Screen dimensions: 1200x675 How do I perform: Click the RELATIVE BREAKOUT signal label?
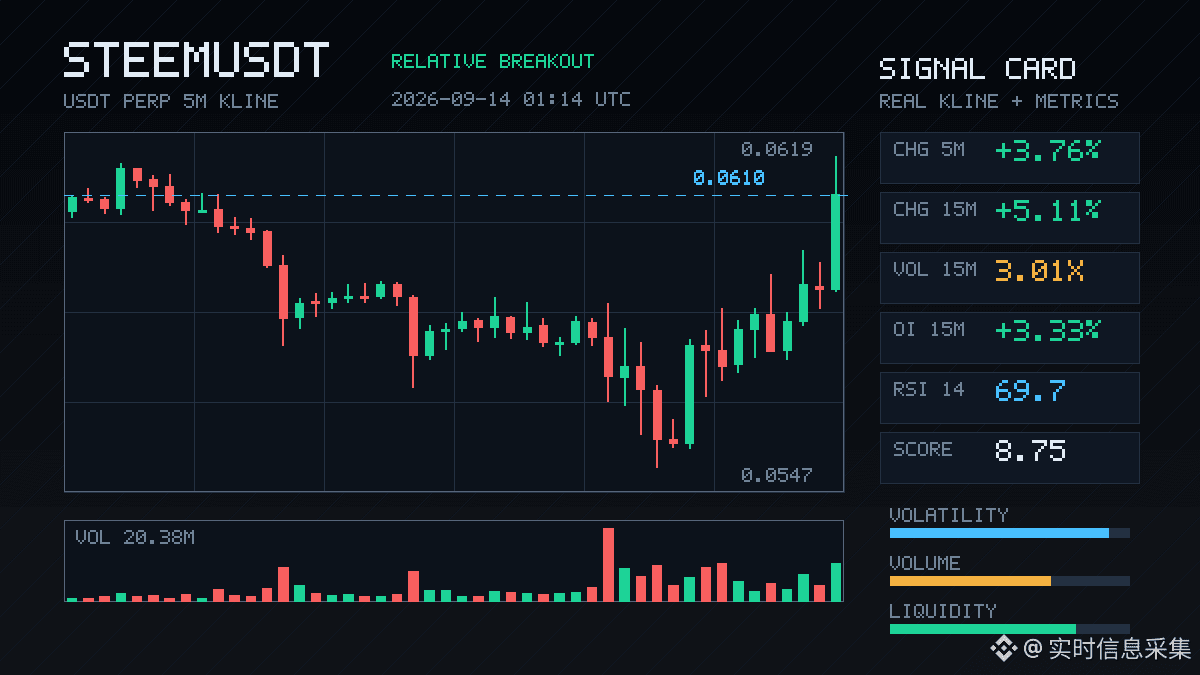(492, 61)
